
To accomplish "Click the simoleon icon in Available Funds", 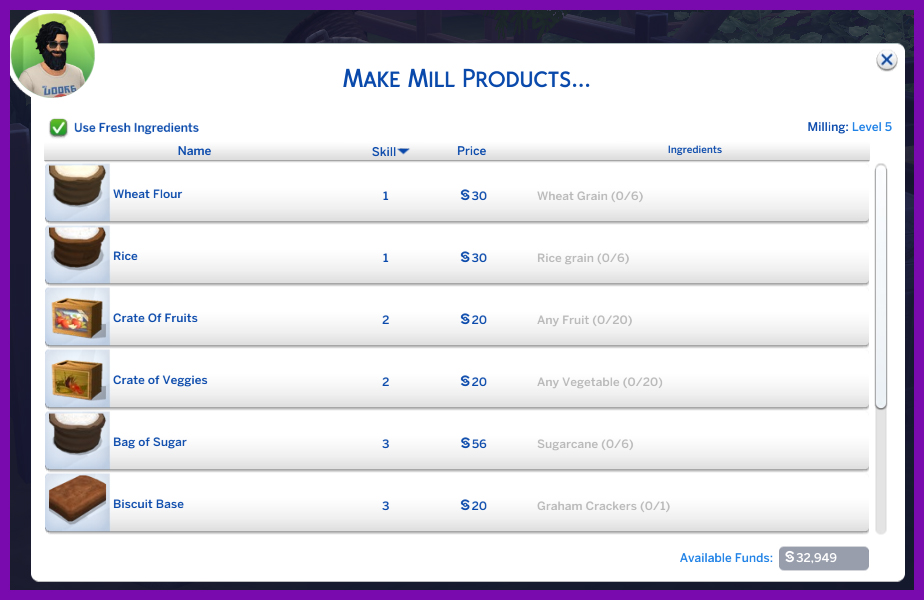I will pyautogui.click(x=790, y=557).
